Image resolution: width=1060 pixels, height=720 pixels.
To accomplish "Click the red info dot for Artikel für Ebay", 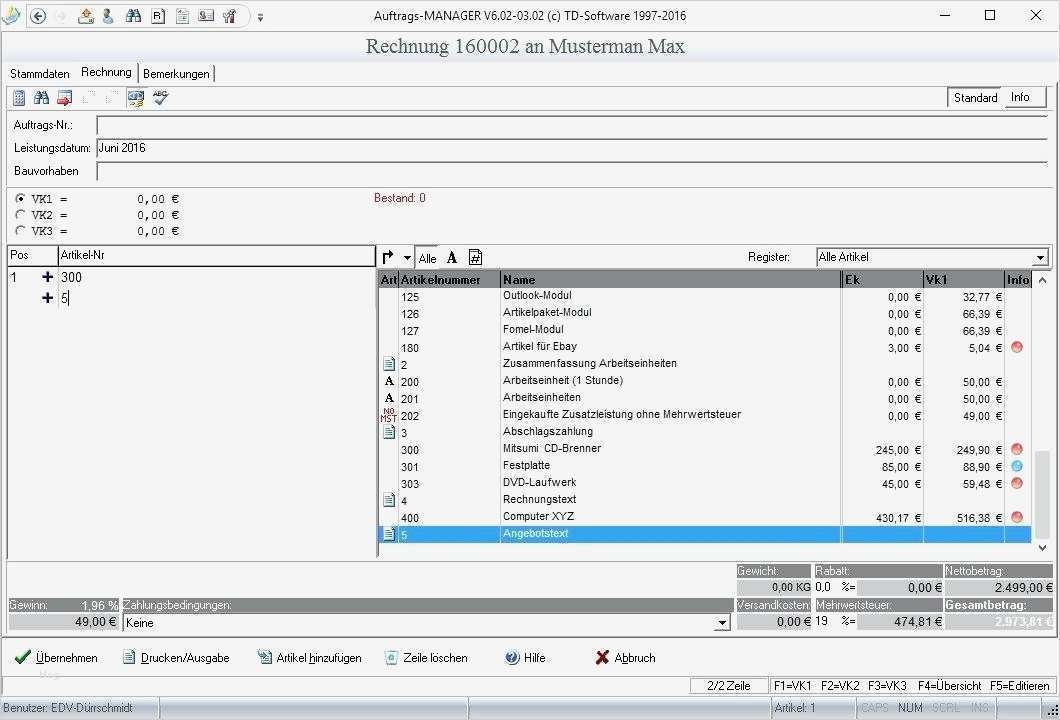I will [x=1017, y=347].
